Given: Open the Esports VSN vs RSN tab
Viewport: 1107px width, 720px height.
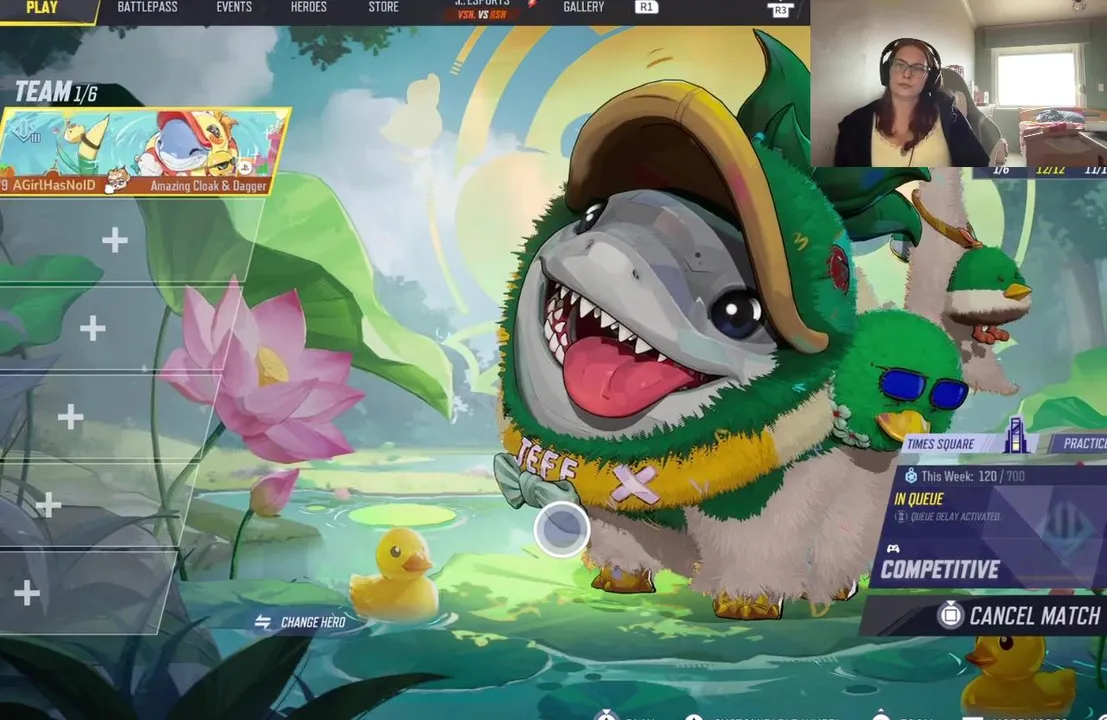Looking at the screenshot, I should (482, 8).
